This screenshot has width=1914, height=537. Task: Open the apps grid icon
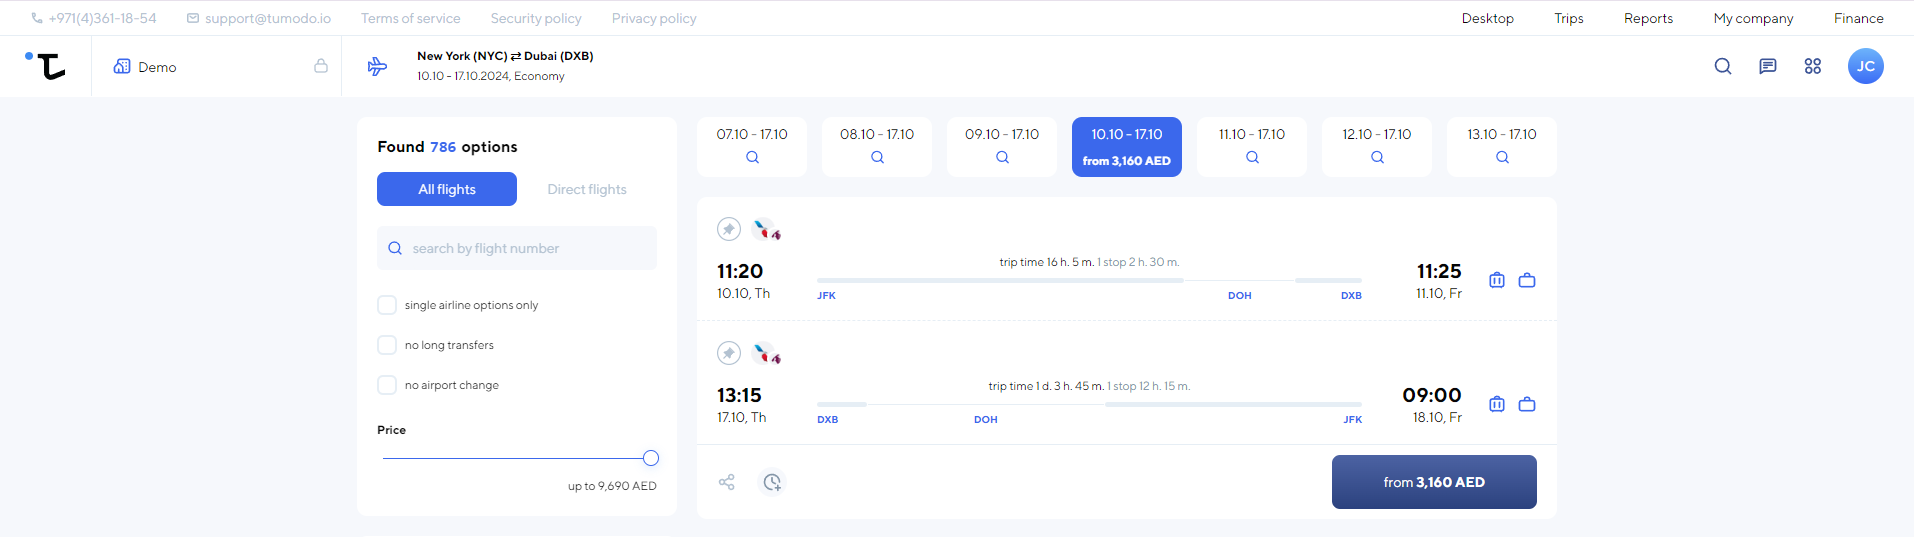coord(1813,66)
